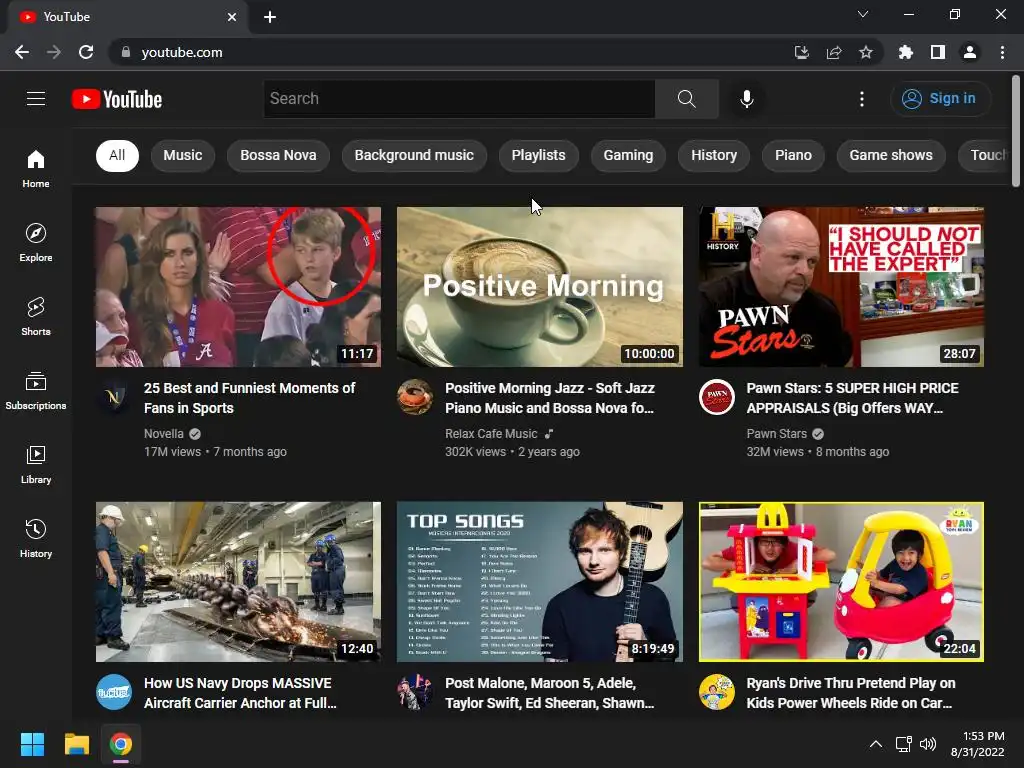Image resolution: width=1024 pixels, height=768 pixels.
Task: Expand Chrome tab search dropdown
Action: [x=863, y=14]
